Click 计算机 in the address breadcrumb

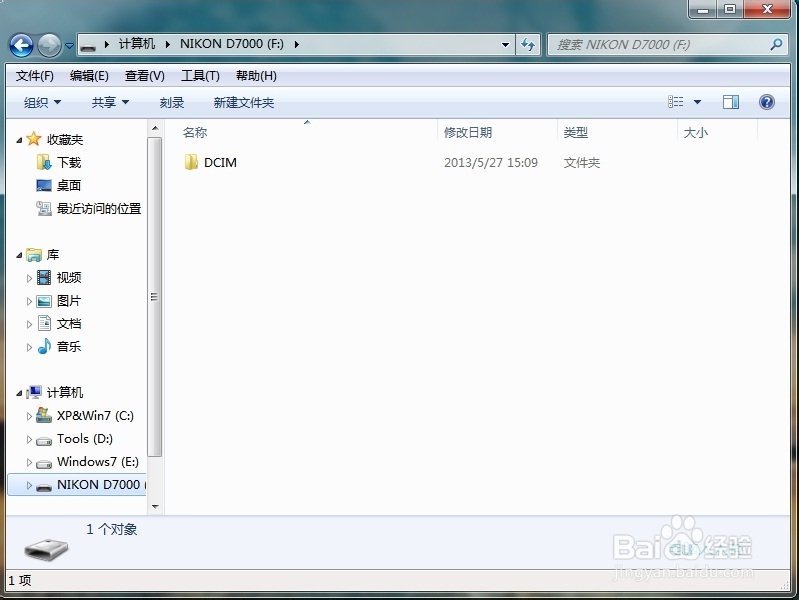click(x=137, y=44)
